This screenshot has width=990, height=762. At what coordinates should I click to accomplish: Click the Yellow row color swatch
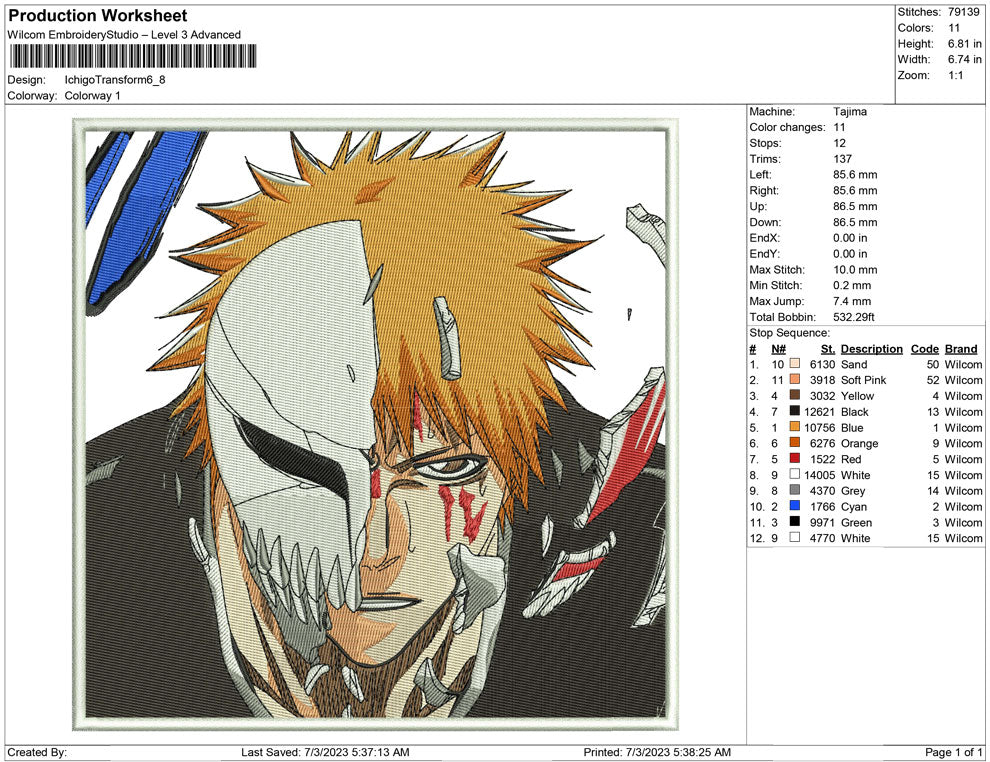click(795, 396)
